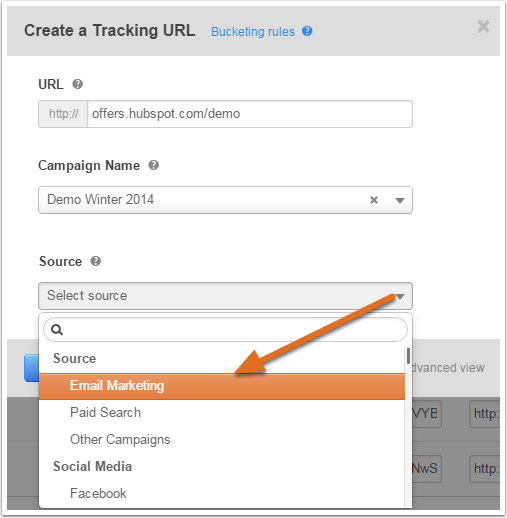Focus the source search text box

pyautogui.click(x=225, y=330)
